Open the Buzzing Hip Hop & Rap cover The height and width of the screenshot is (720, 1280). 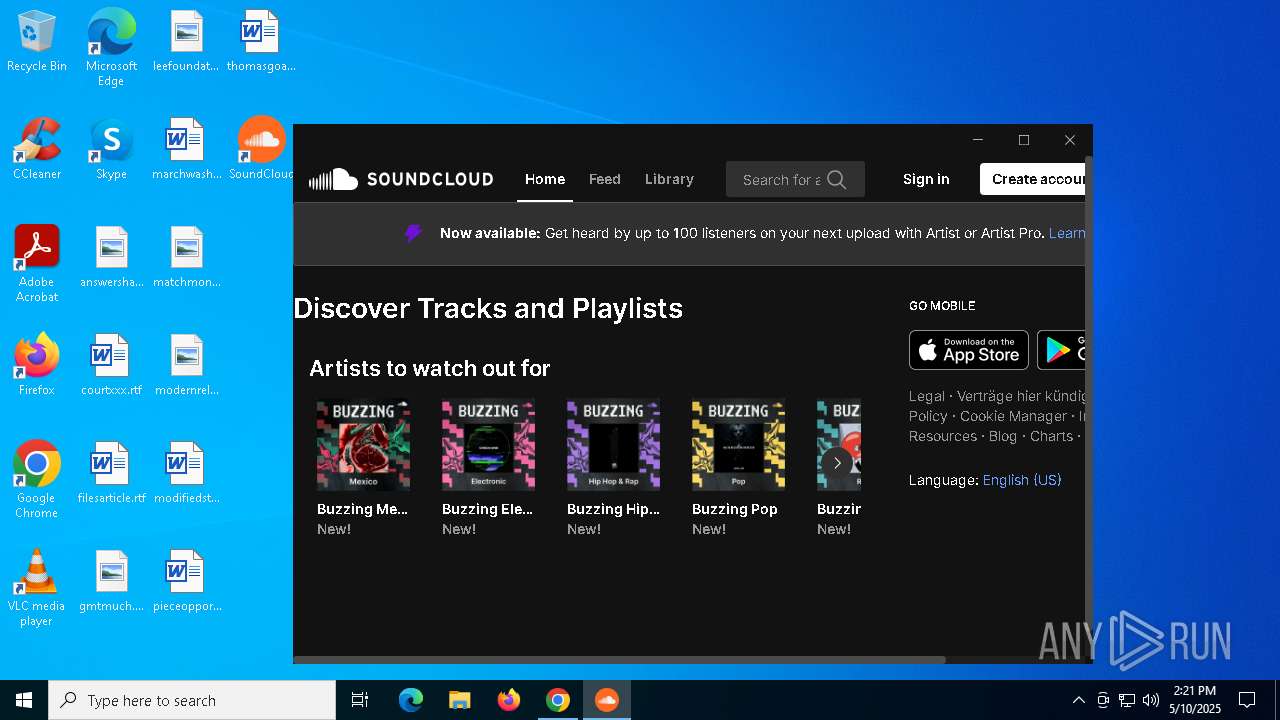613,445
